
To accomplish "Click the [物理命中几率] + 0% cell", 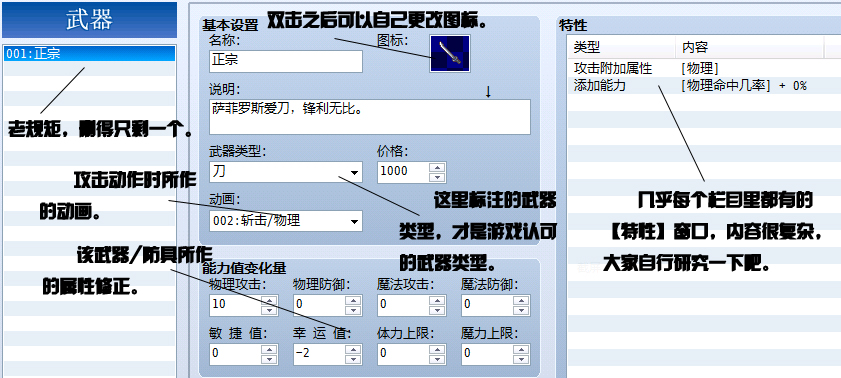I will [x=744, y=85].
